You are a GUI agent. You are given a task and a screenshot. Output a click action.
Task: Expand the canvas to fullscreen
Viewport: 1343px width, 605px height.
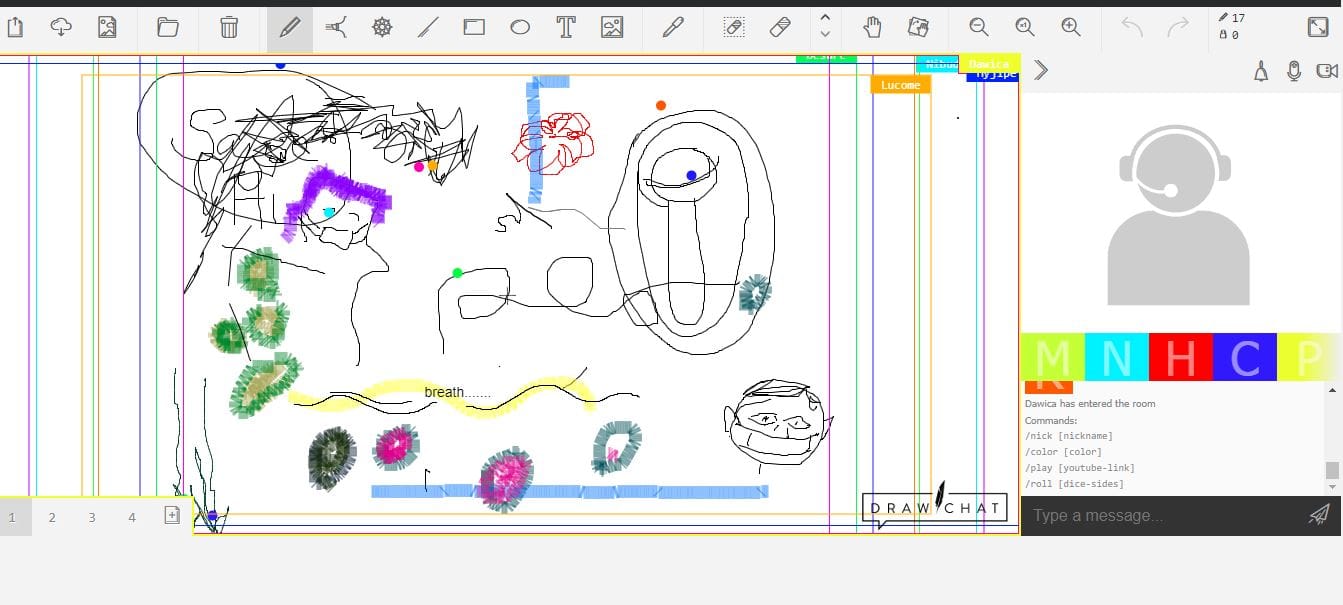(x=1318, y=28)
